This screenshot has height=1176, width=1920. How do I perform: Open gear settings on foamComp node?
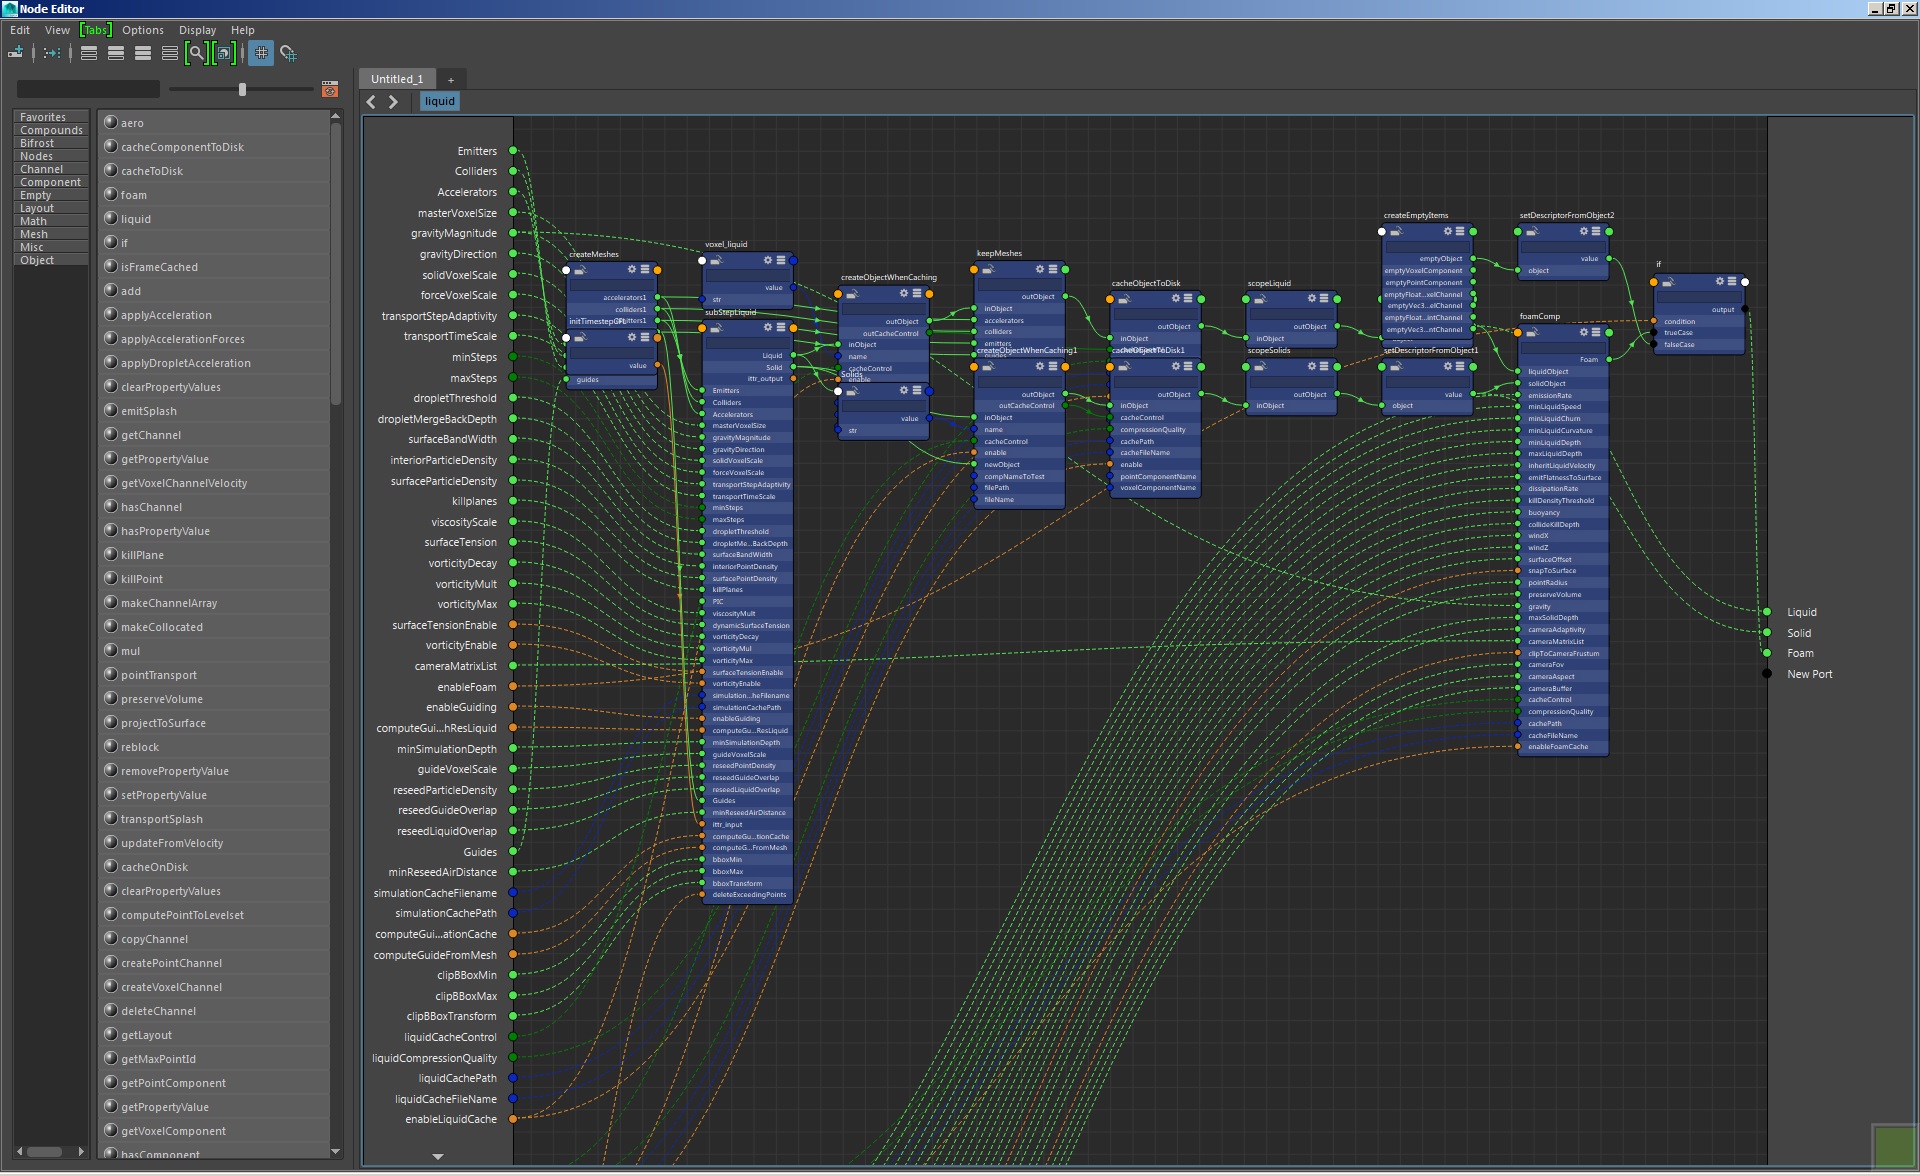[x=1584, y=332]
